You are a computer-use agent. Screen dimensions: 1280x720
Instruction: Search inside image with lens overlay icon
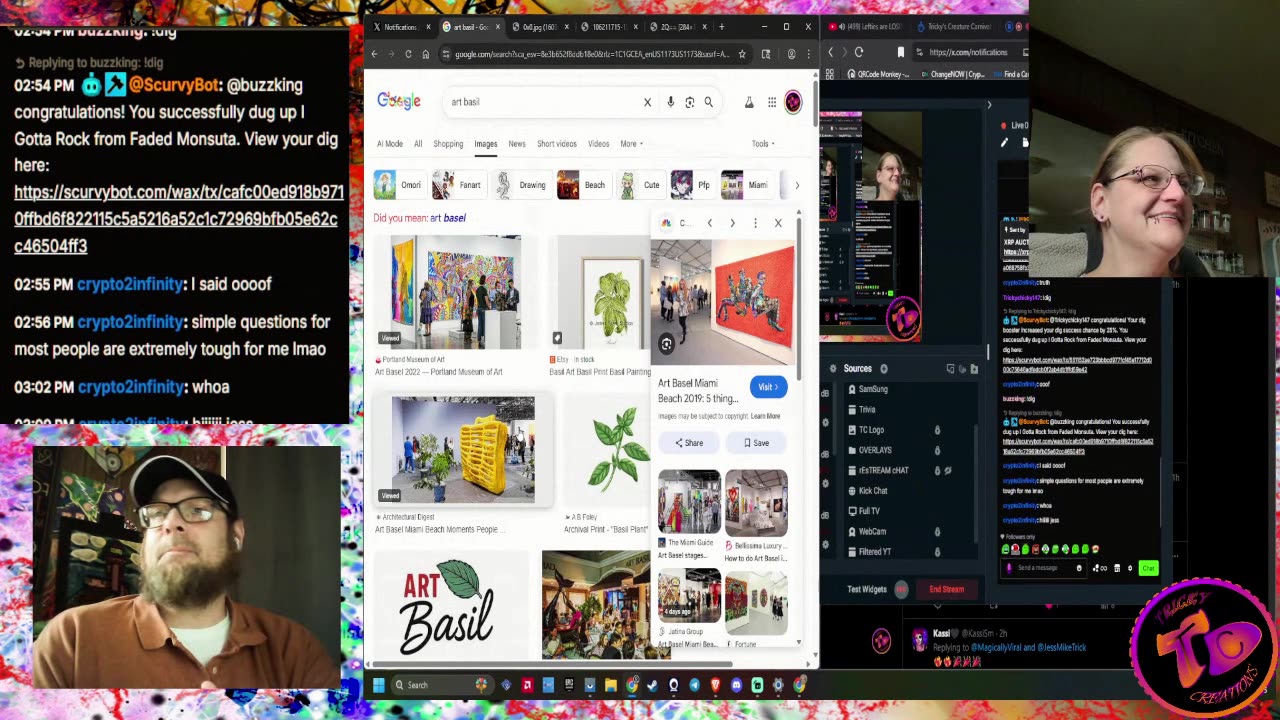pos(666,345)
